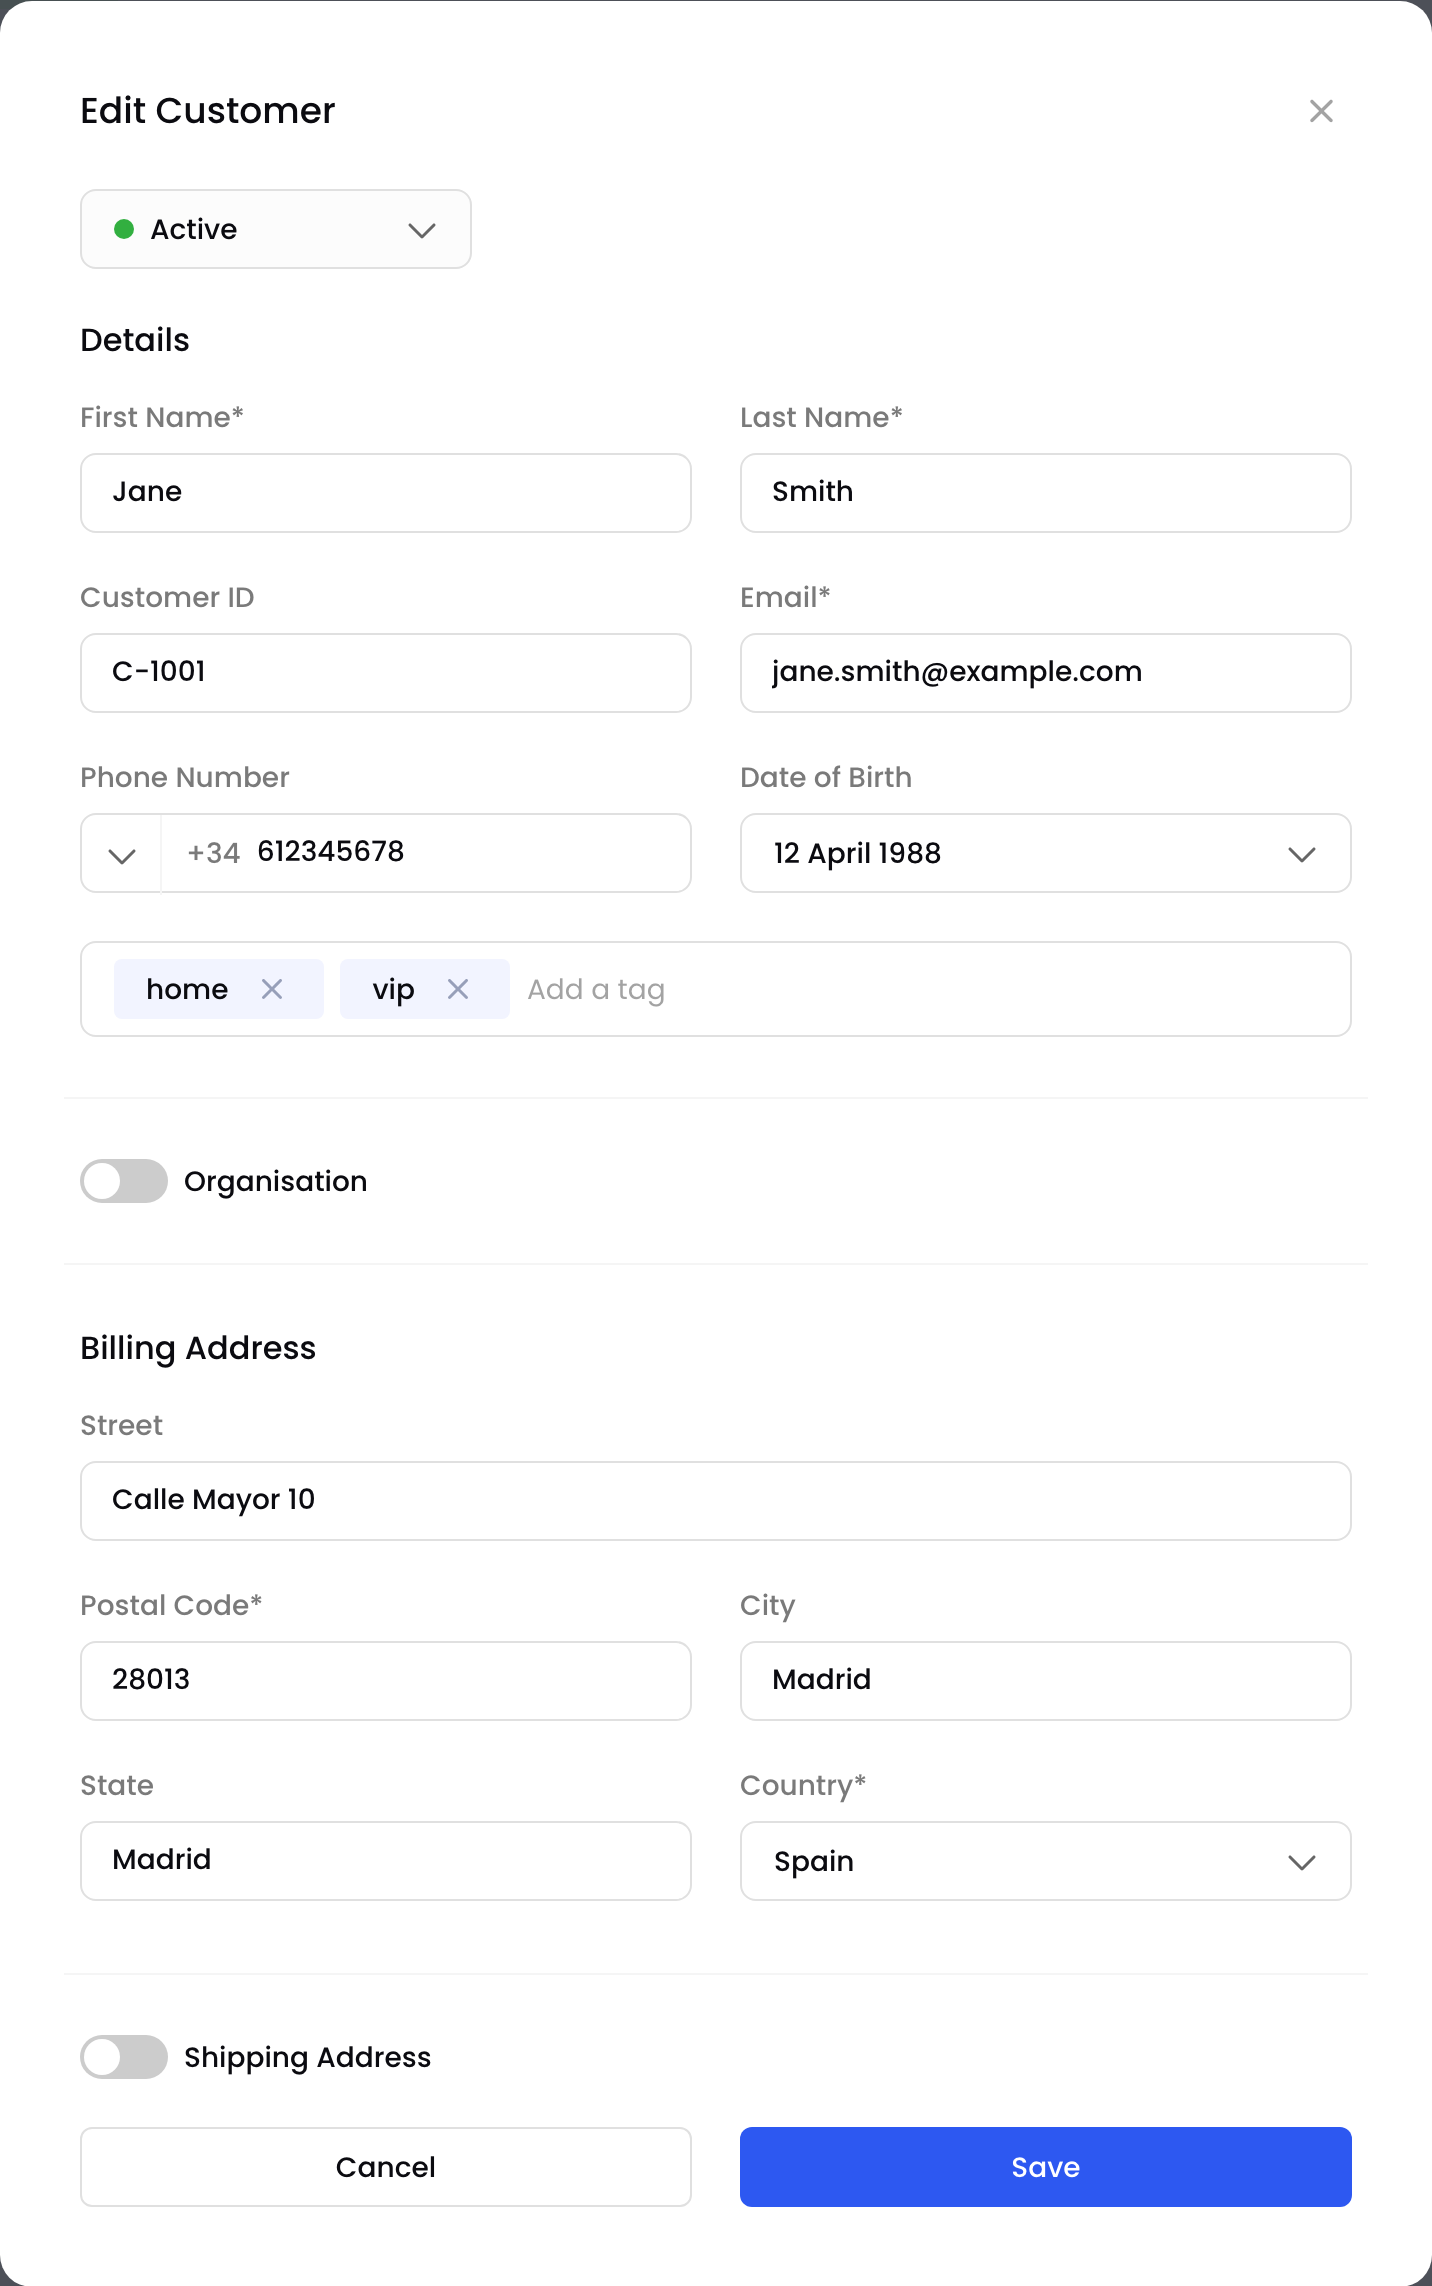The image size is (1432, 2286).
Task: Remove the home tag
Action: coord(272,989)
